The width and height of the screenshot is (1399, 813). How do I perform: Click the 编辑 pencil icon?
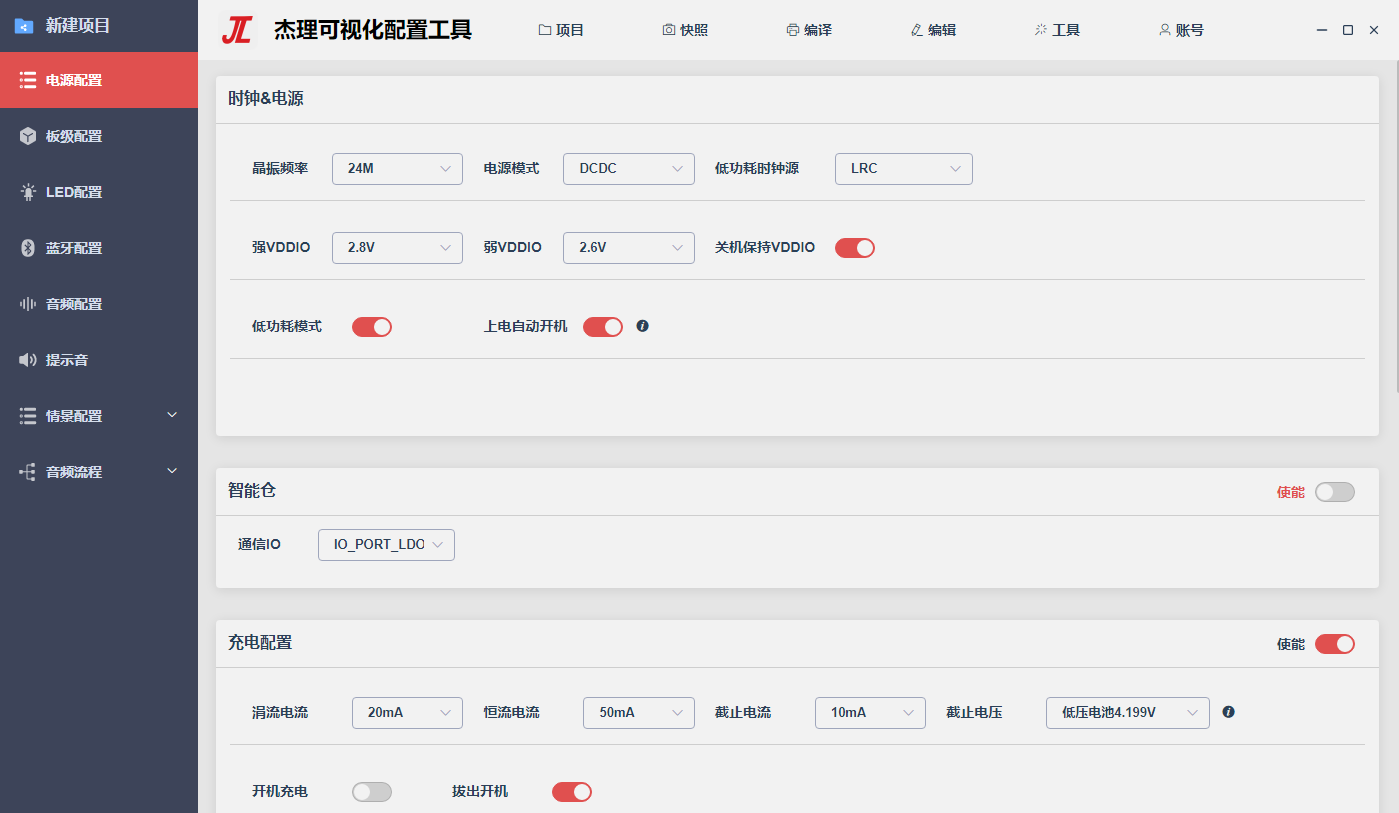click(917, 30)
